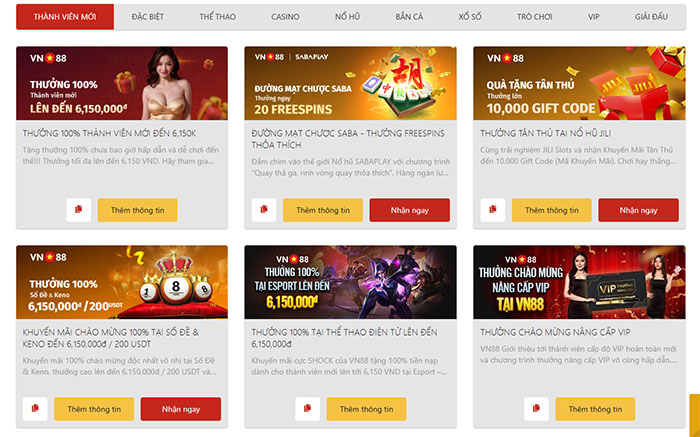Copy the Saba freespins promotion
The height and width of the screenshot is (437, 700).
tap(264, 210)
